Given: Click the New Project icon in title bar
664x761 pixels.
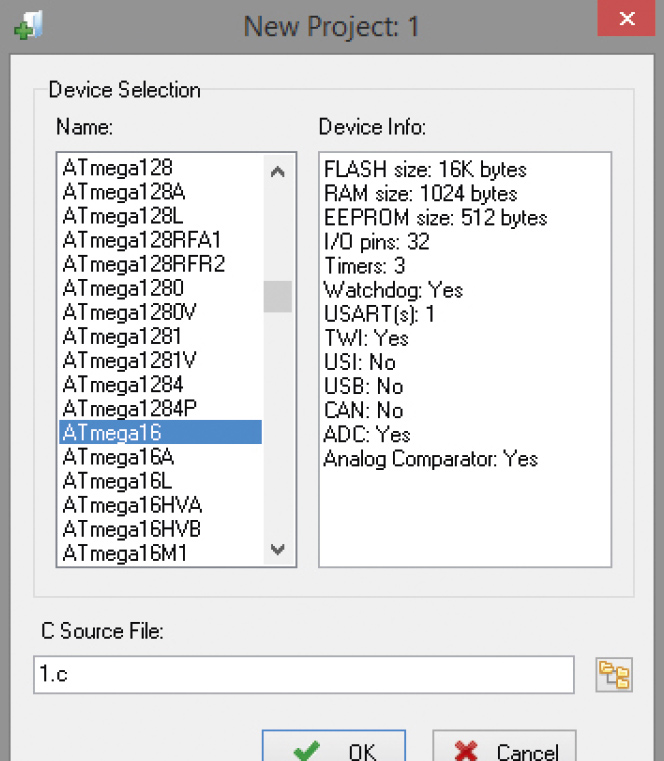Looking at the screenshot, I should point(29,25).
